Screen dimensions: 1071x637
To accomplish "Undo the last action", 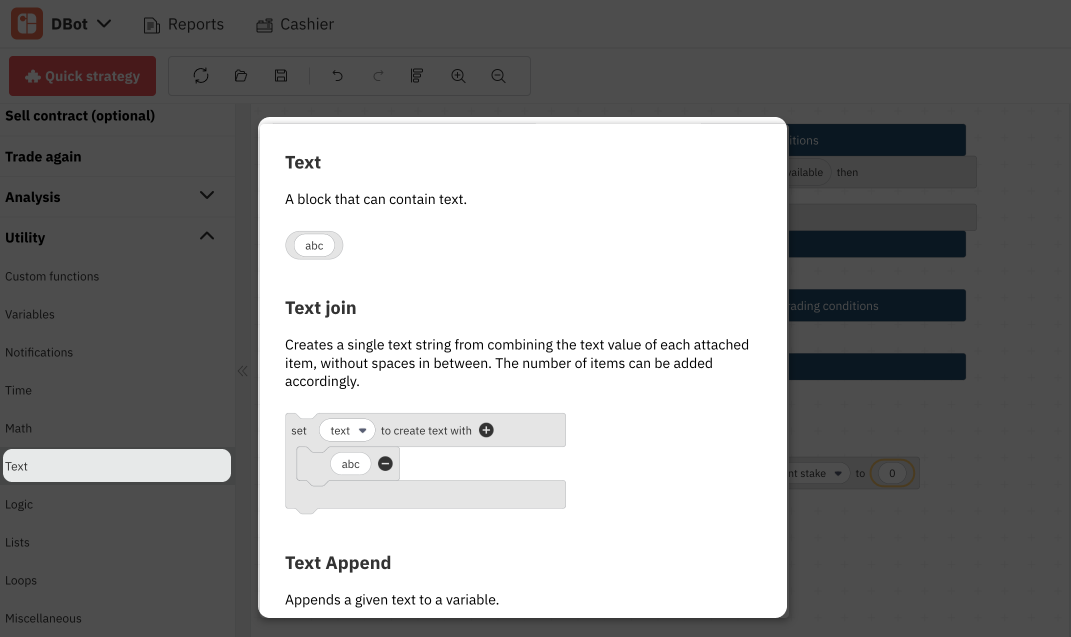I will (338, 76).
